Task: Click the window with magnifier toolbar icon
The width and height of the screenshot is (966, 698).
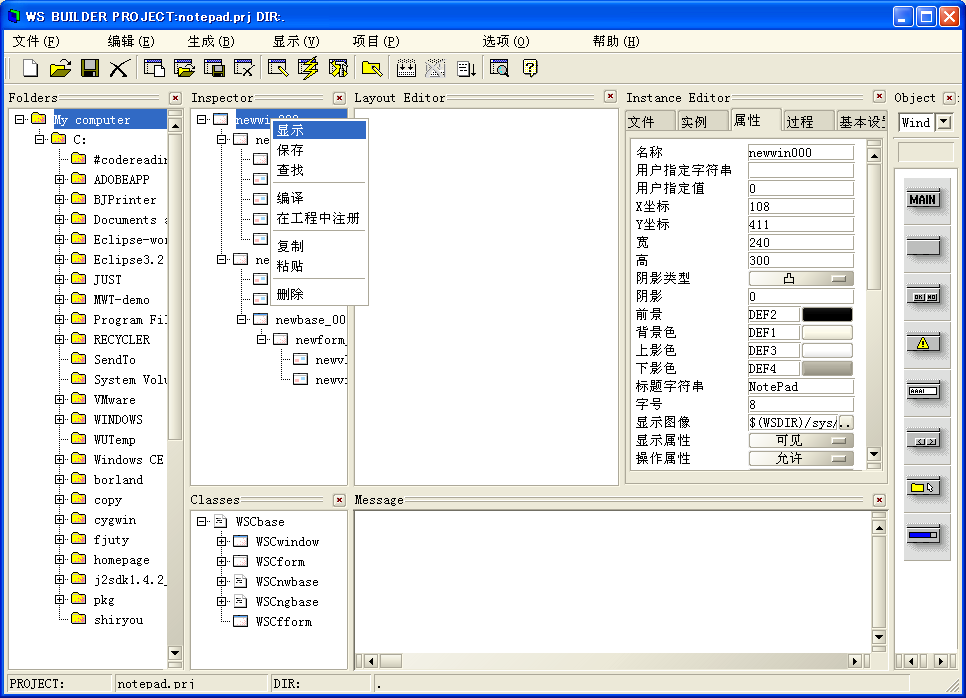Action: coord(500,68)
